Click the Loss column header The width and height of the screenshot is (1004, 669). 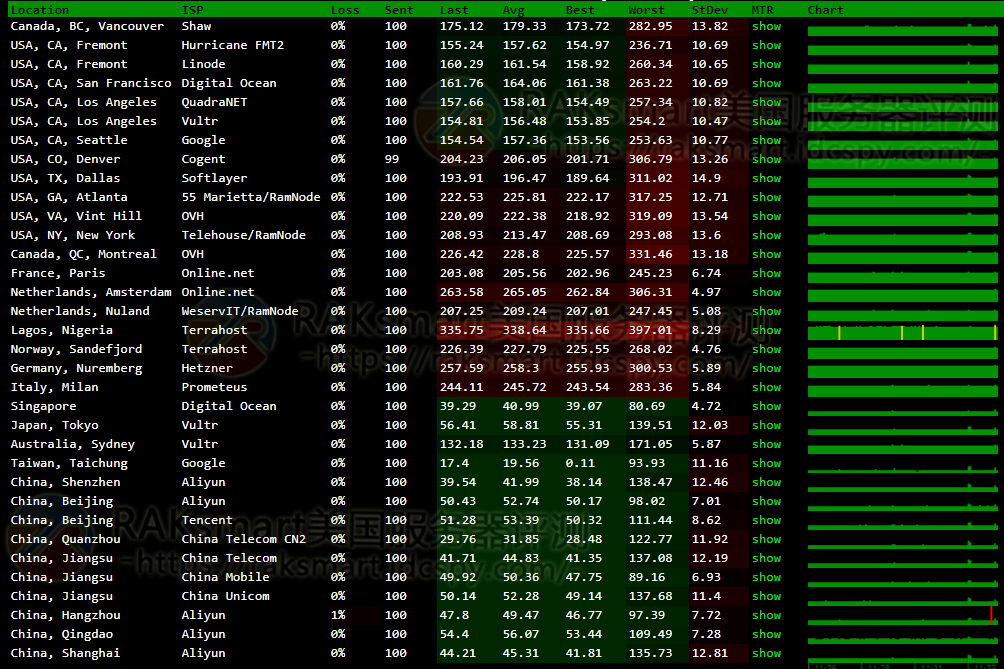pos(345,10)
